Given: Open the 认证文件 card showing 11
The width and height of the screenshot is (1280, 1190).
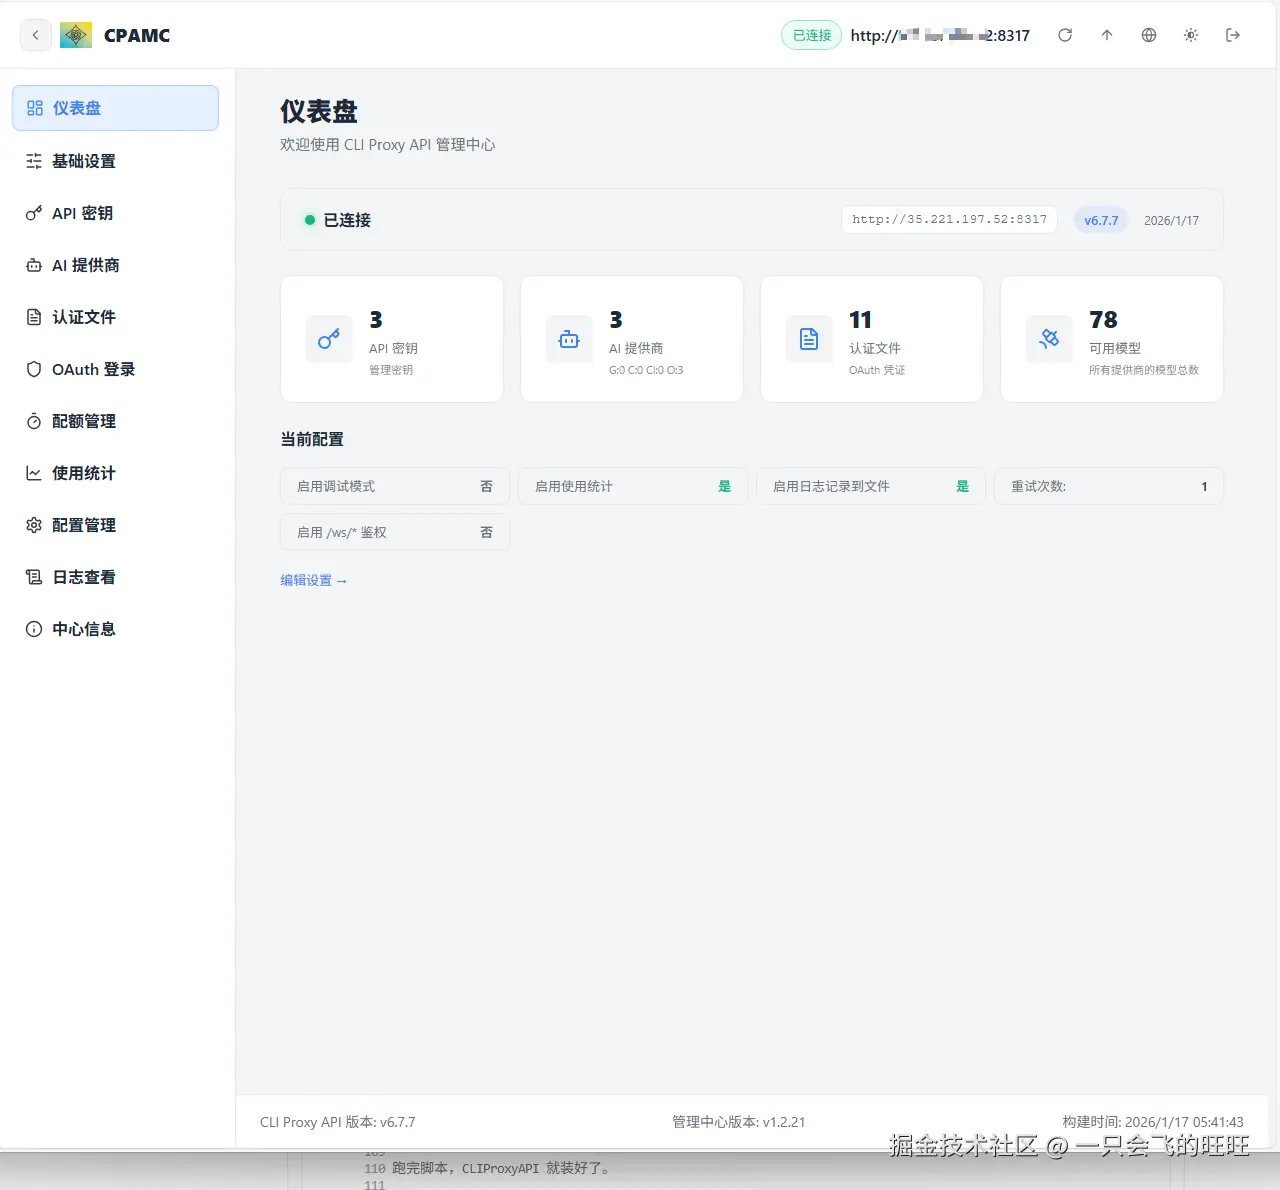Looking at the screenshot, I should point(872,339).
